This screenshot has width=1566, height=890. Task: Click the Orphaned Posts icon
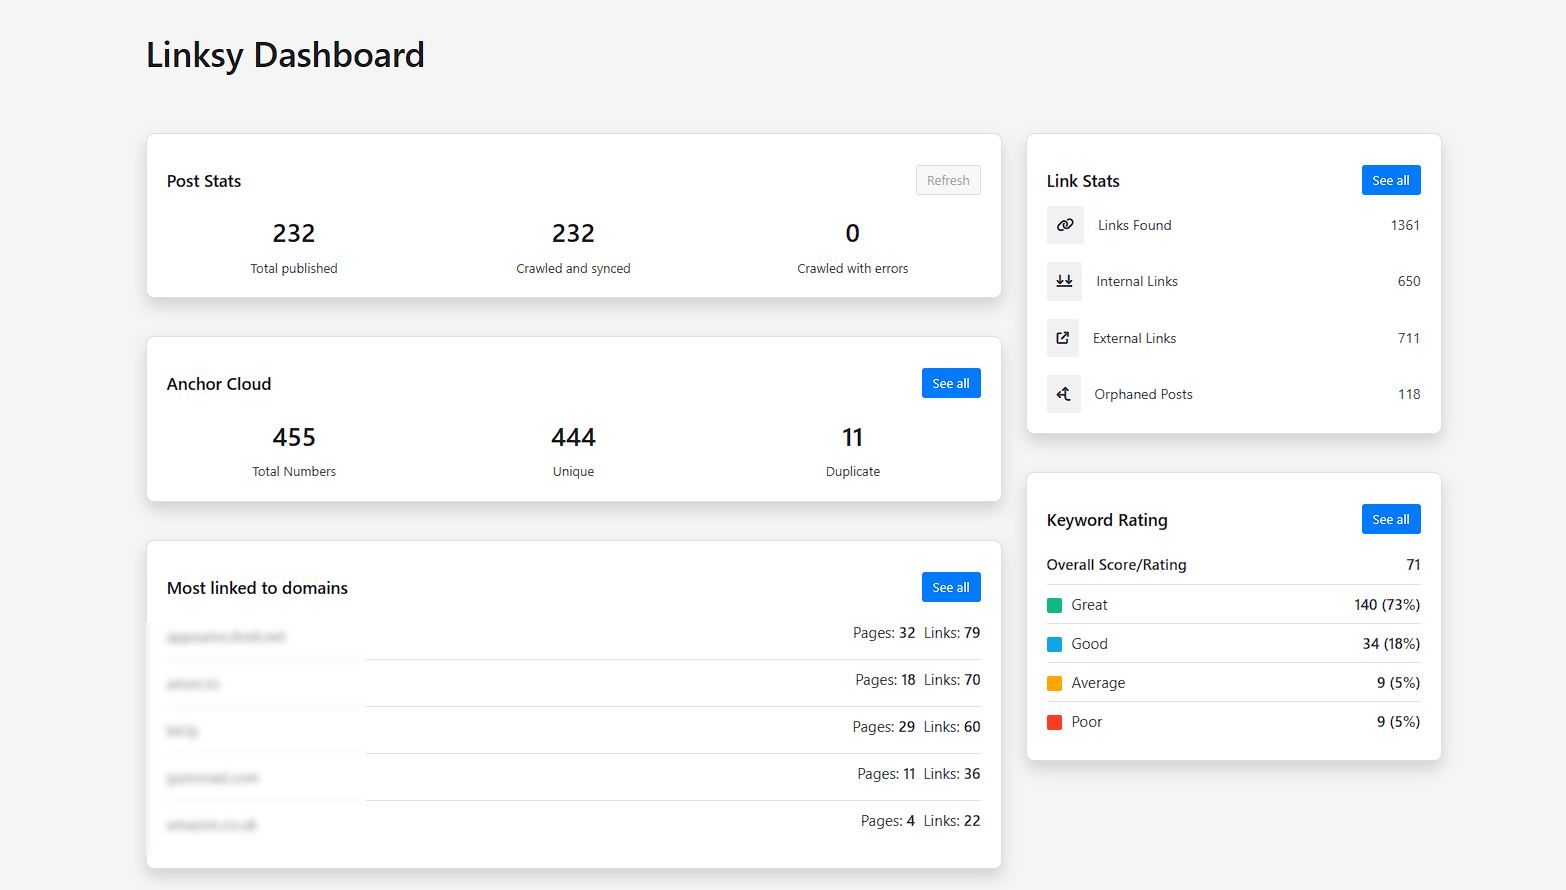coord(1063,393)
